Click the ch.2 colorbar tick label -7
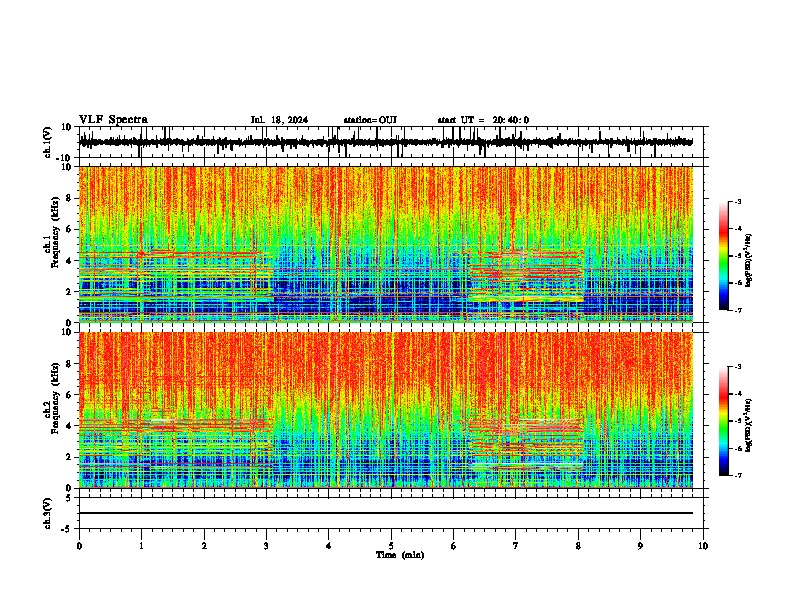This screenshot has width=792, height=612. [737, 476]
